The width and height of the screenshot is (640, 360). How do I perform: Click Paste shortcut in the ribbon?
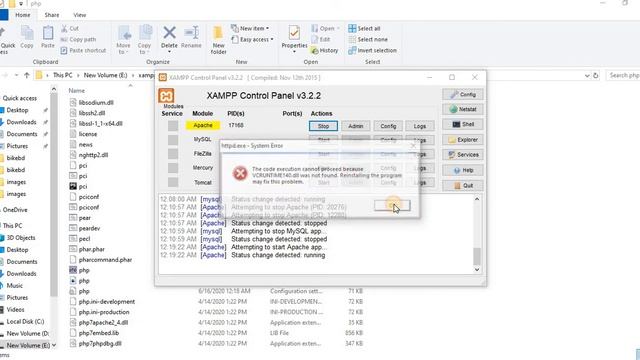[83, 51]
